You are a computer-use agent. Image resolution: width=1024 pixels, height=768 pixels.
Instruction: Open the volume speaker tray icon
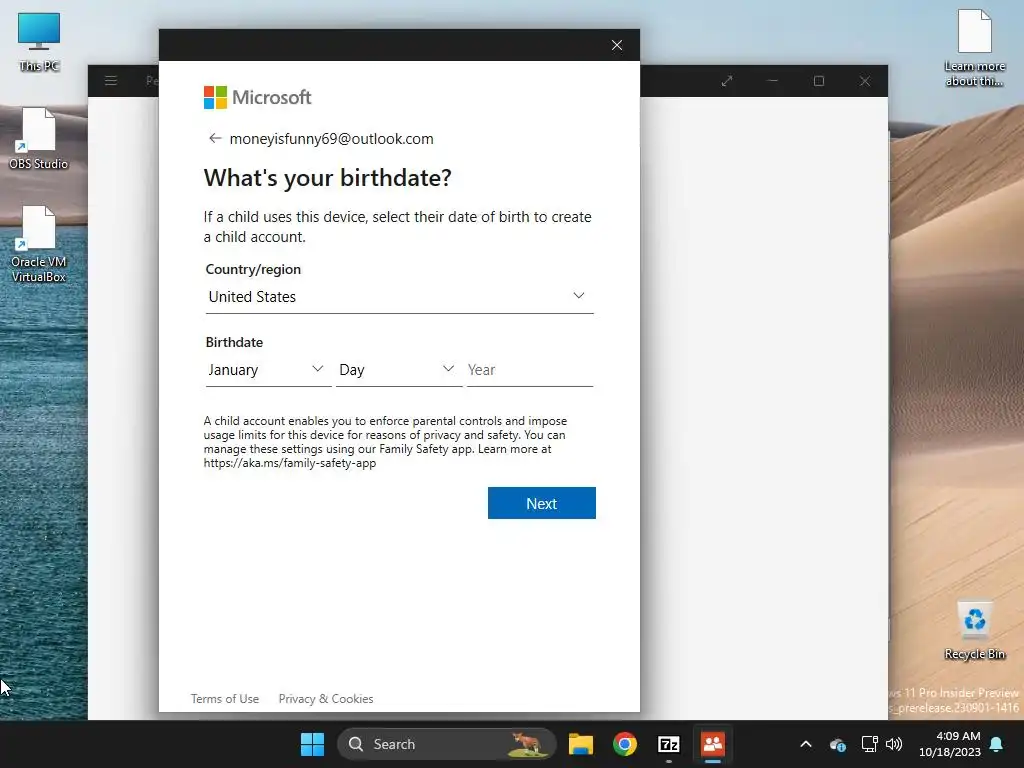[x=894, y=744]
